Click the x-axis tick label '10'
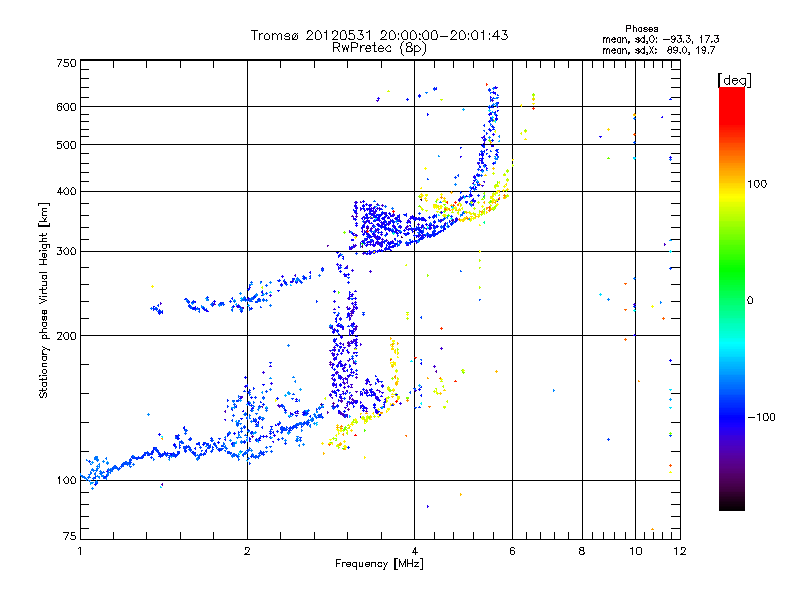Image resolution: width=800 pixels, height=600 pixels. coord(635,551)
